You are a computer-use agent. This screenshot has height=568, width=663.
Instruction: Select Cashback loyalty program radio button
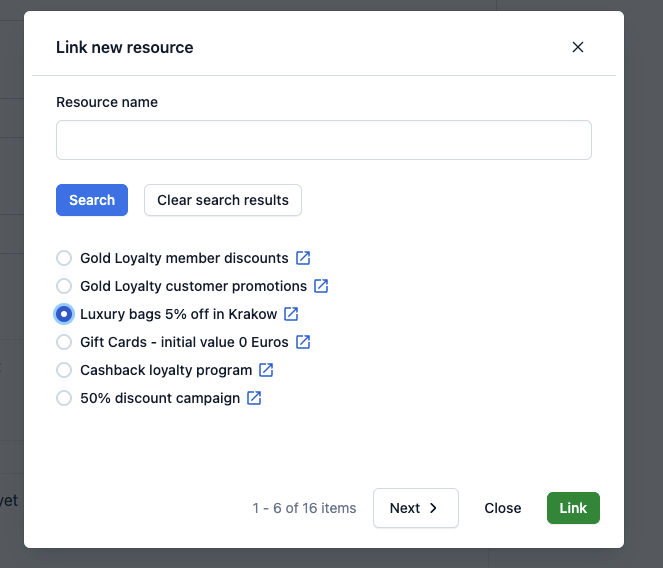pyautogui.click(x=64, y=370)
